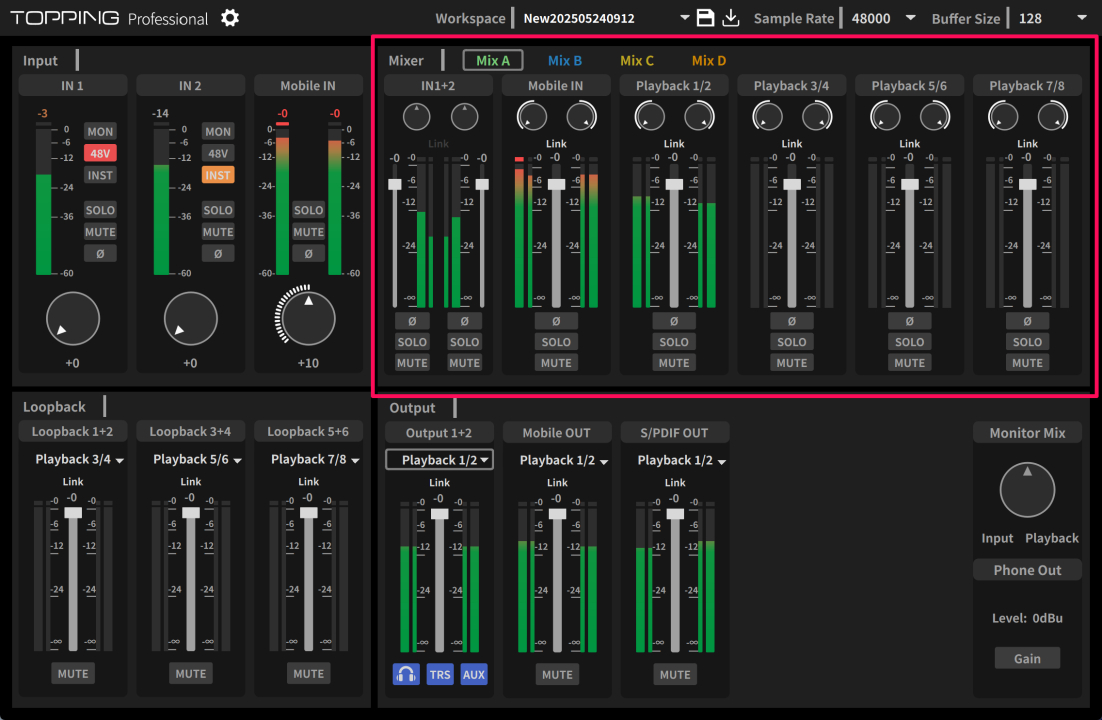Mute the S/PDIF OUT channel

675,674
